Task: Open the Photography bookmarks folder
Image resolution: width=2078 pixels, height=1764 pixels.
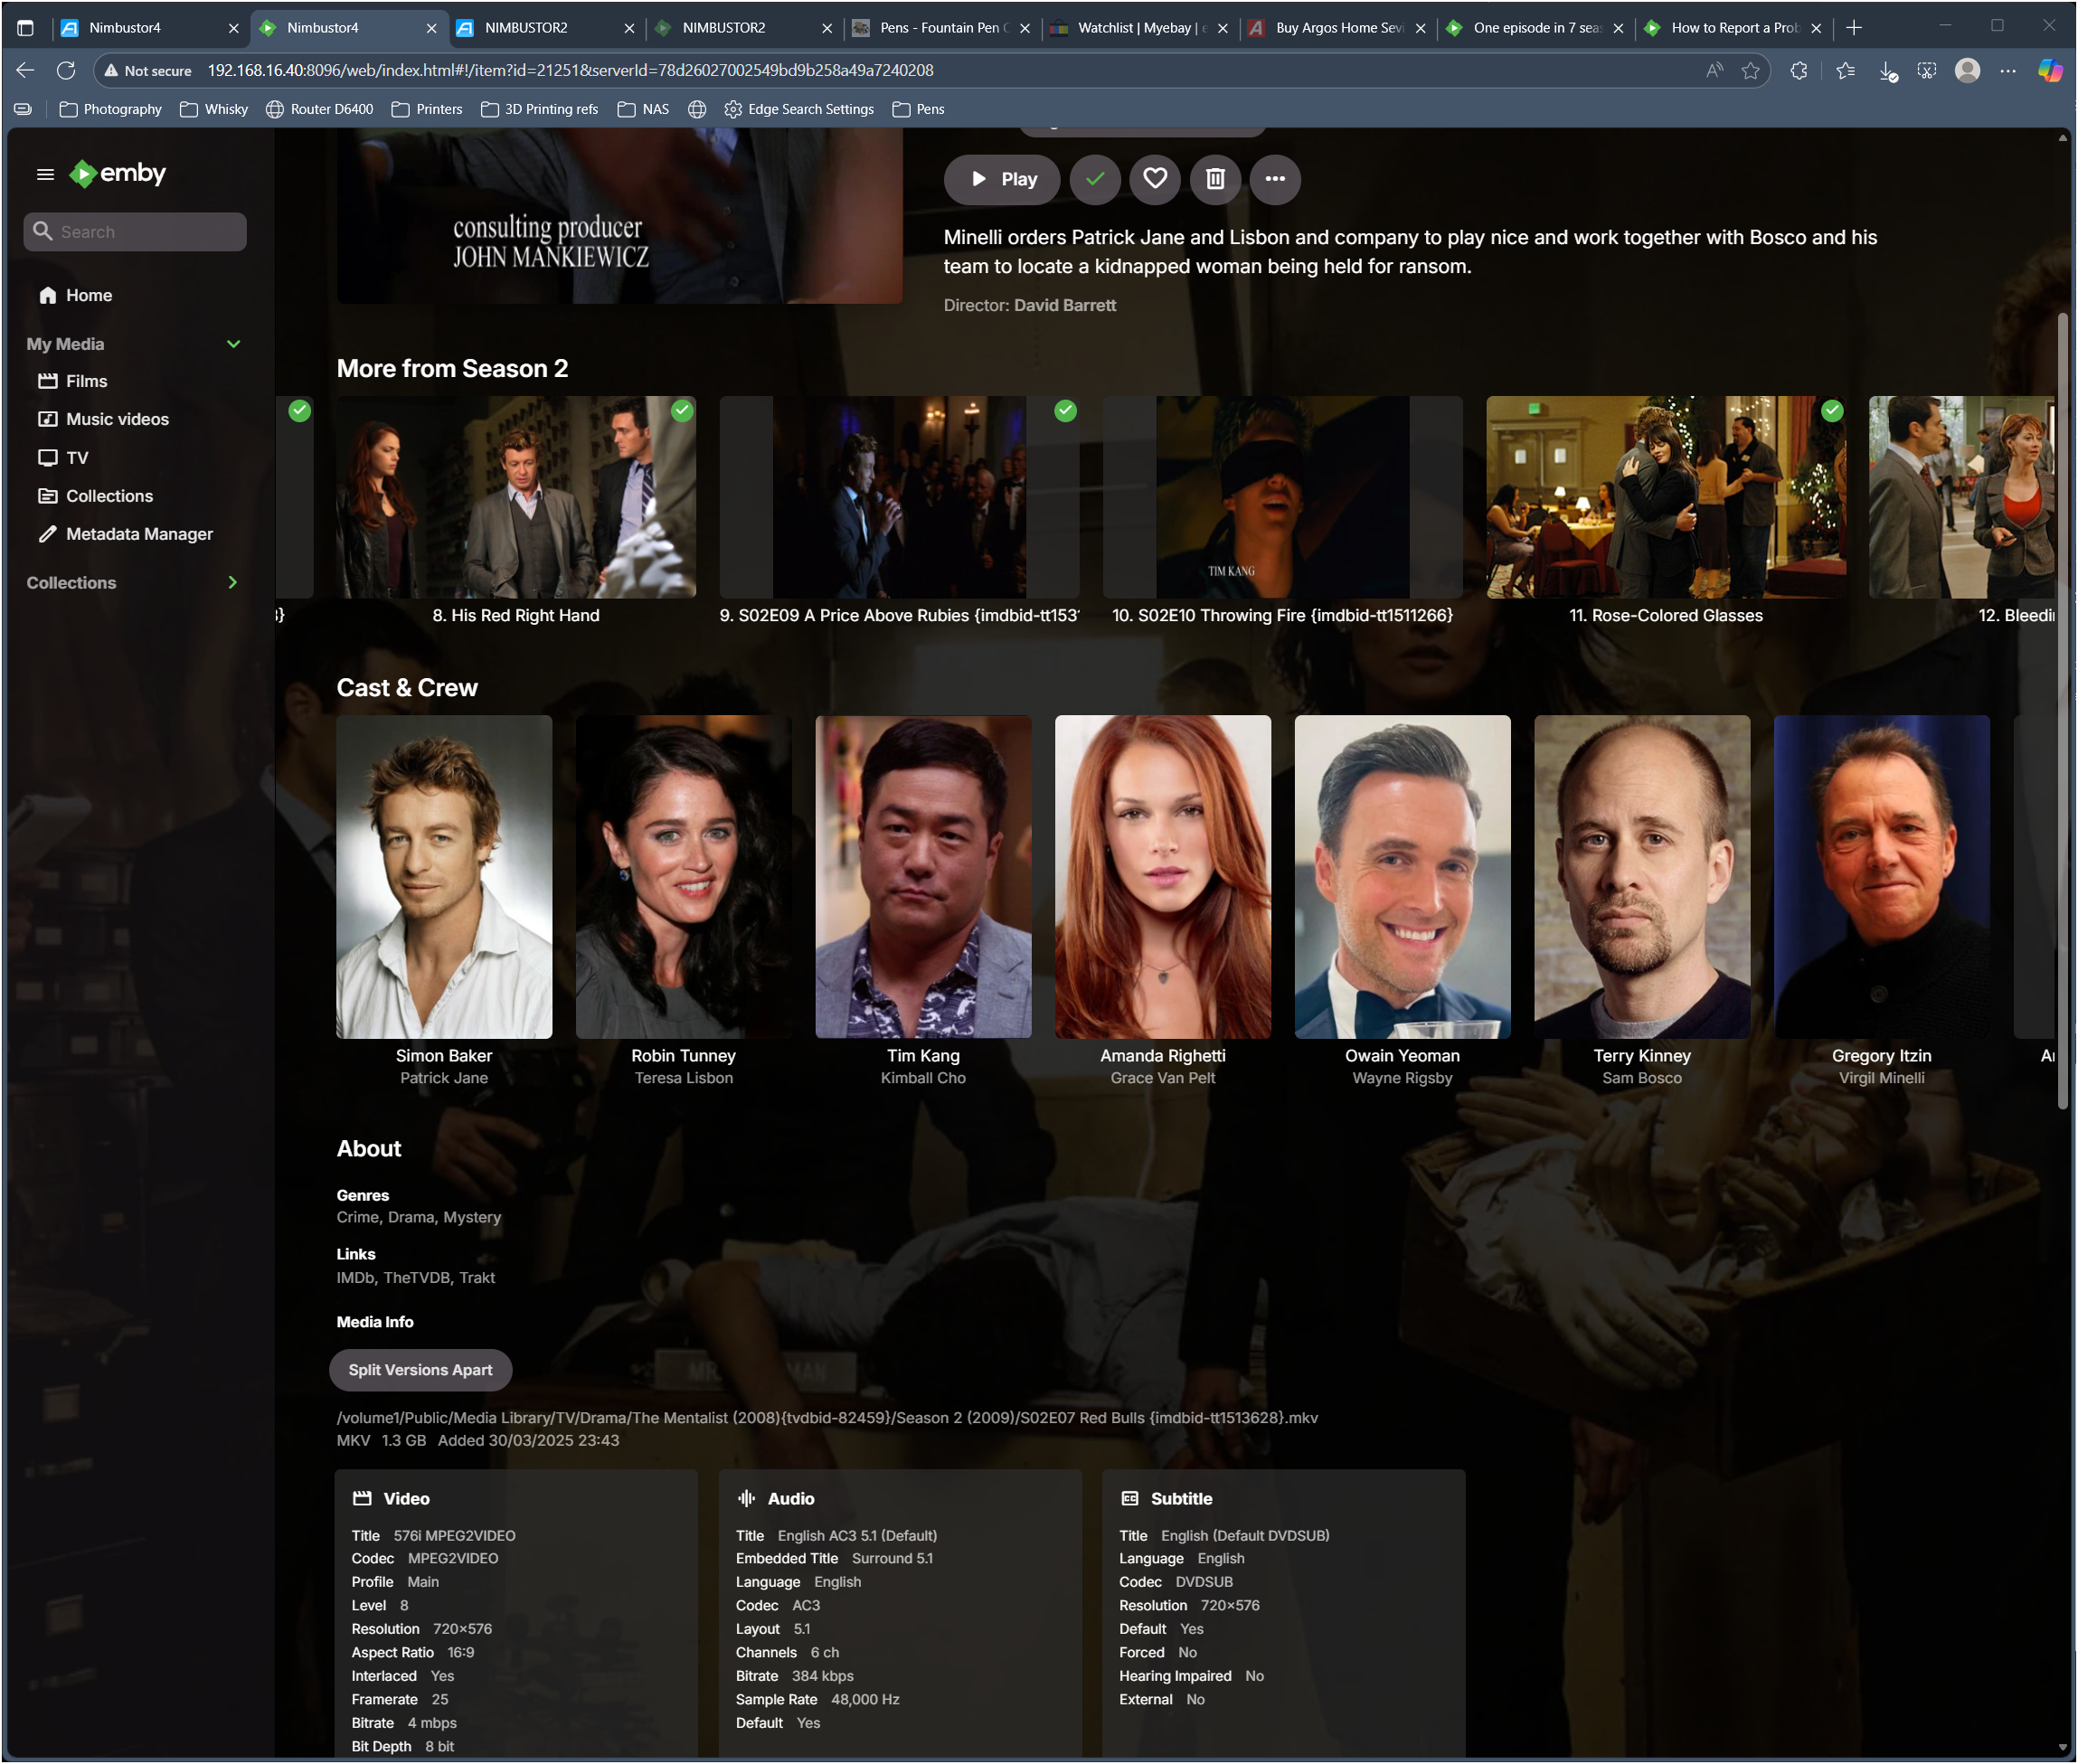Action: [110, 109]
